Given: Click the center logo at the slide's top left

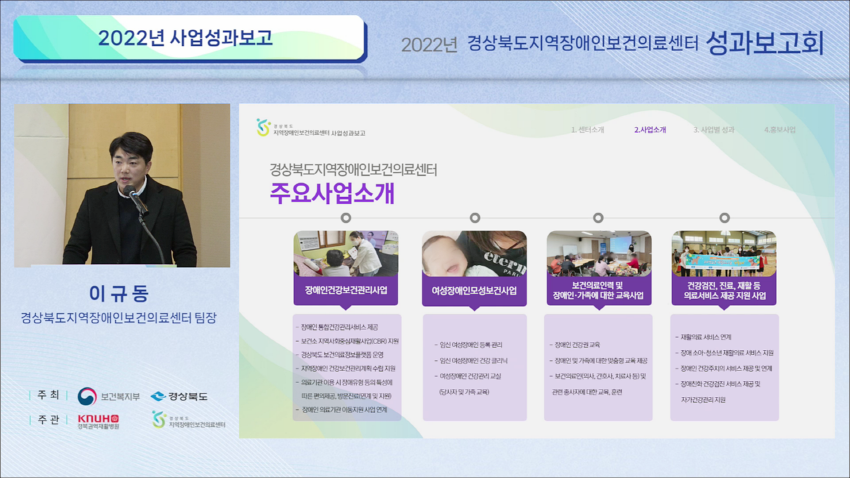Looking at the screenshot, I should tap(263, 127).
